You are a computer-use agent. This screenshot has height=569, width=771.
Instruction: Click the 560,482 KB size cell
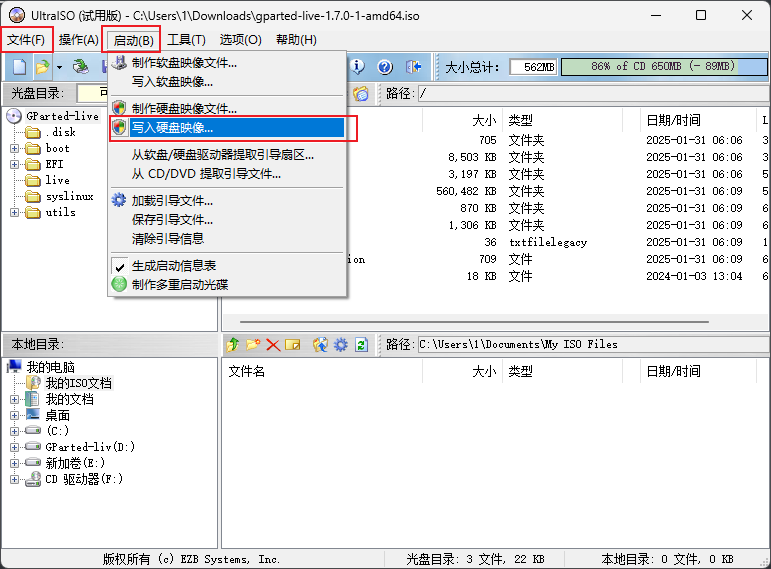coord(466,191)
